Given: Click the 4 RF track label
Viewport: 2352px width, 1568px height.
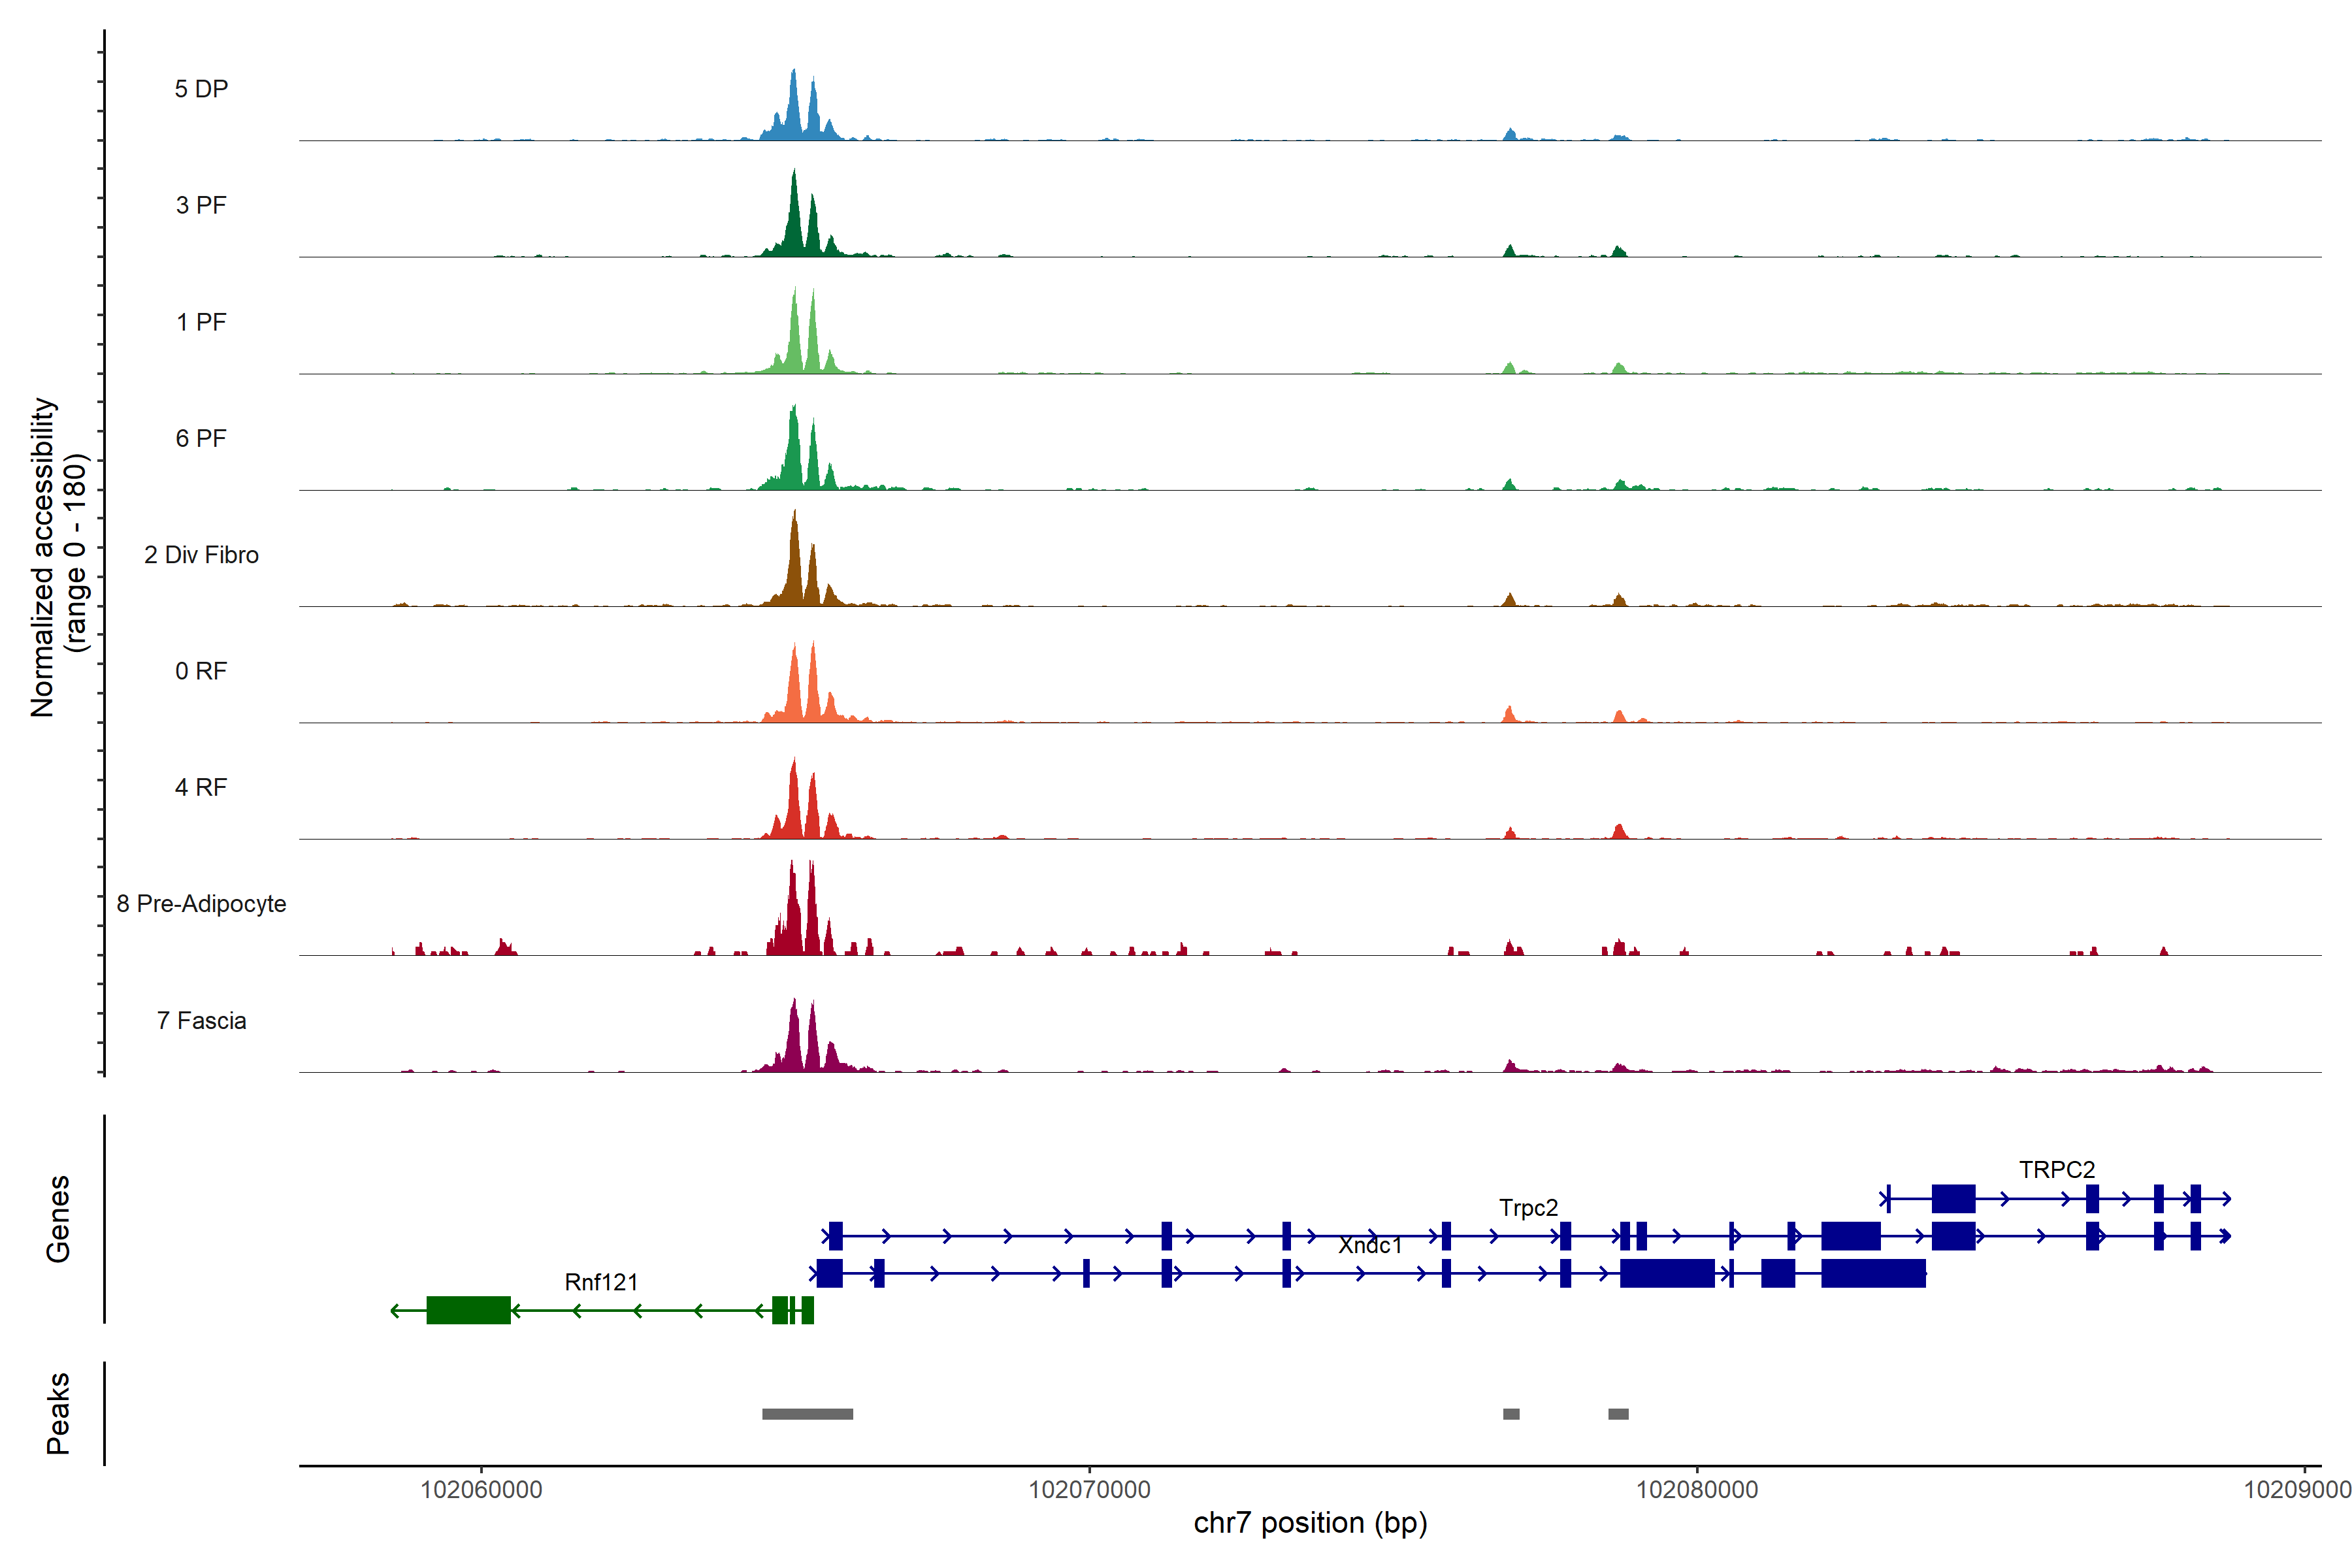Looking at the screenshot, I should 201,787.
